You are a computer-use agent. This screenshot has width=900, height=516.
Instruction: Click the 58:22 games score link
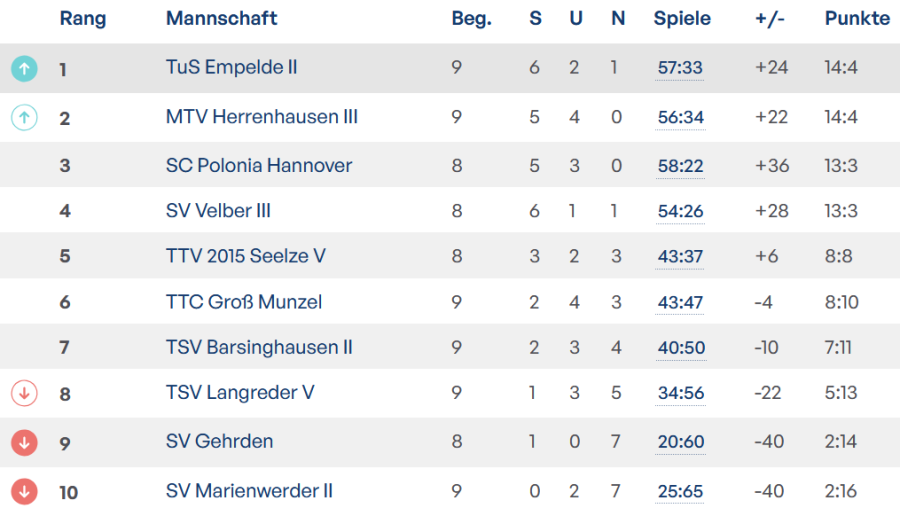(680, 166)
